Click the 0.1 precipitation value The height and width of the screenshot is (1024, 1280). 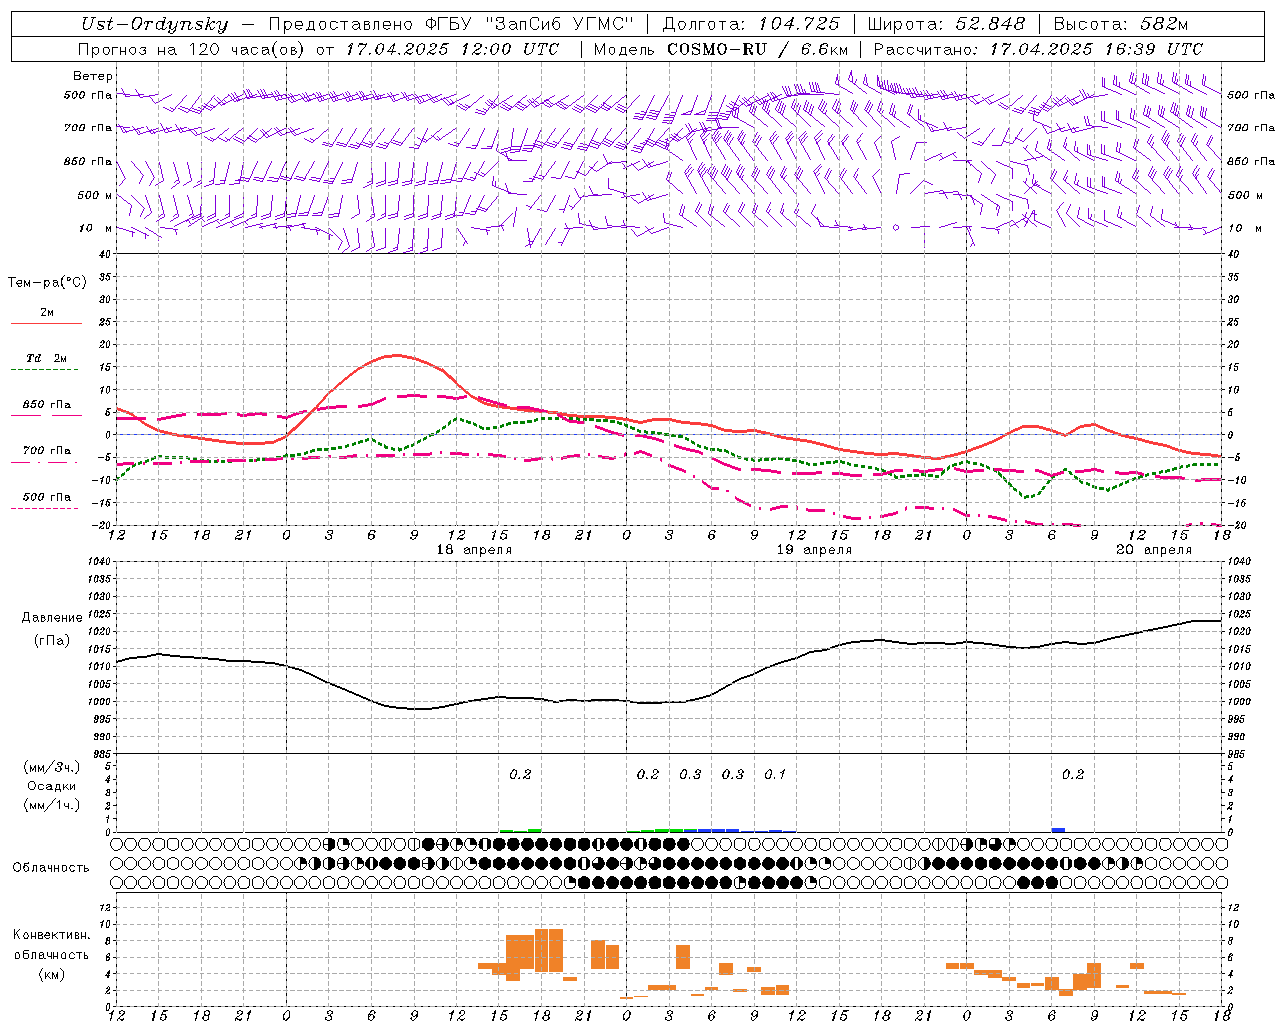click(x=775, y=774)
